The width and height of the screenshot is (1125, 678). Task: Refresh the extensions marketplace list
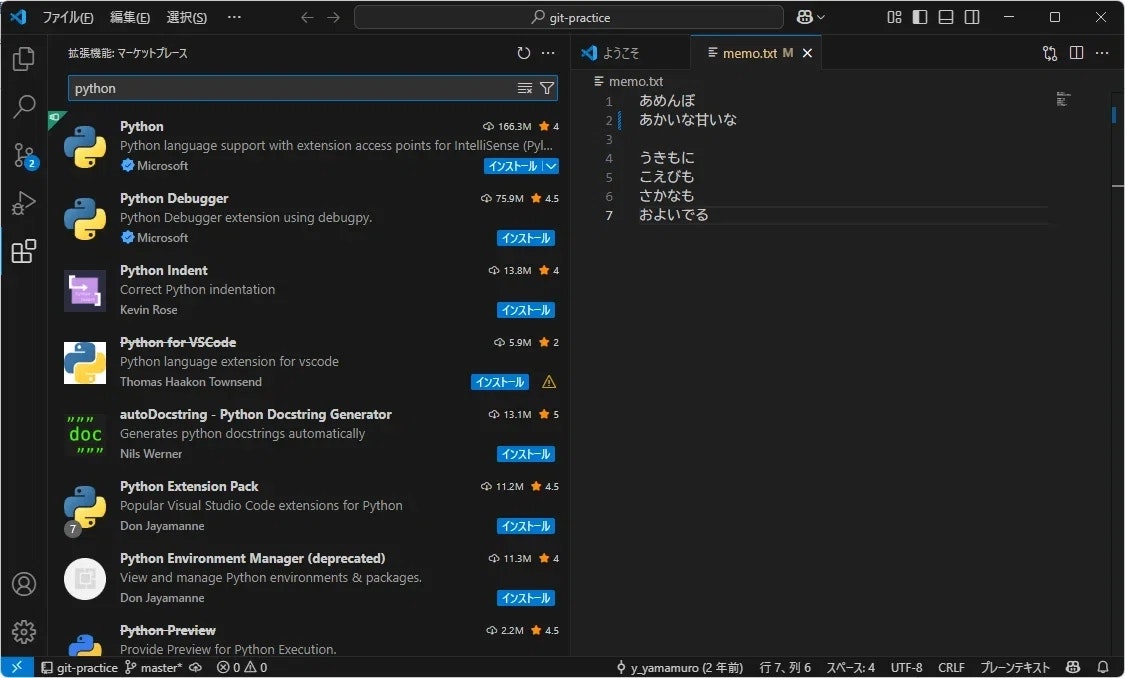[524, 53]
